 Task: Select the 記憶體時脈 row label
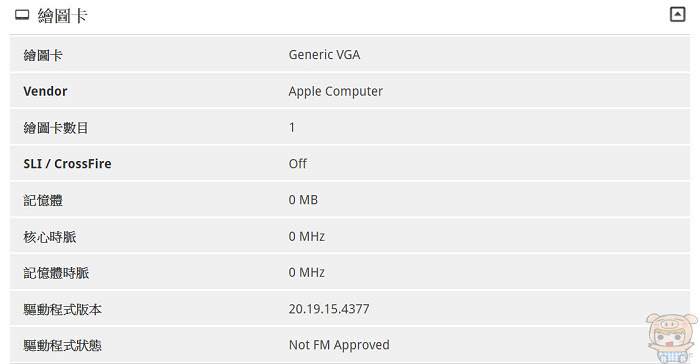pyautogui.click(x=56, y=273)
